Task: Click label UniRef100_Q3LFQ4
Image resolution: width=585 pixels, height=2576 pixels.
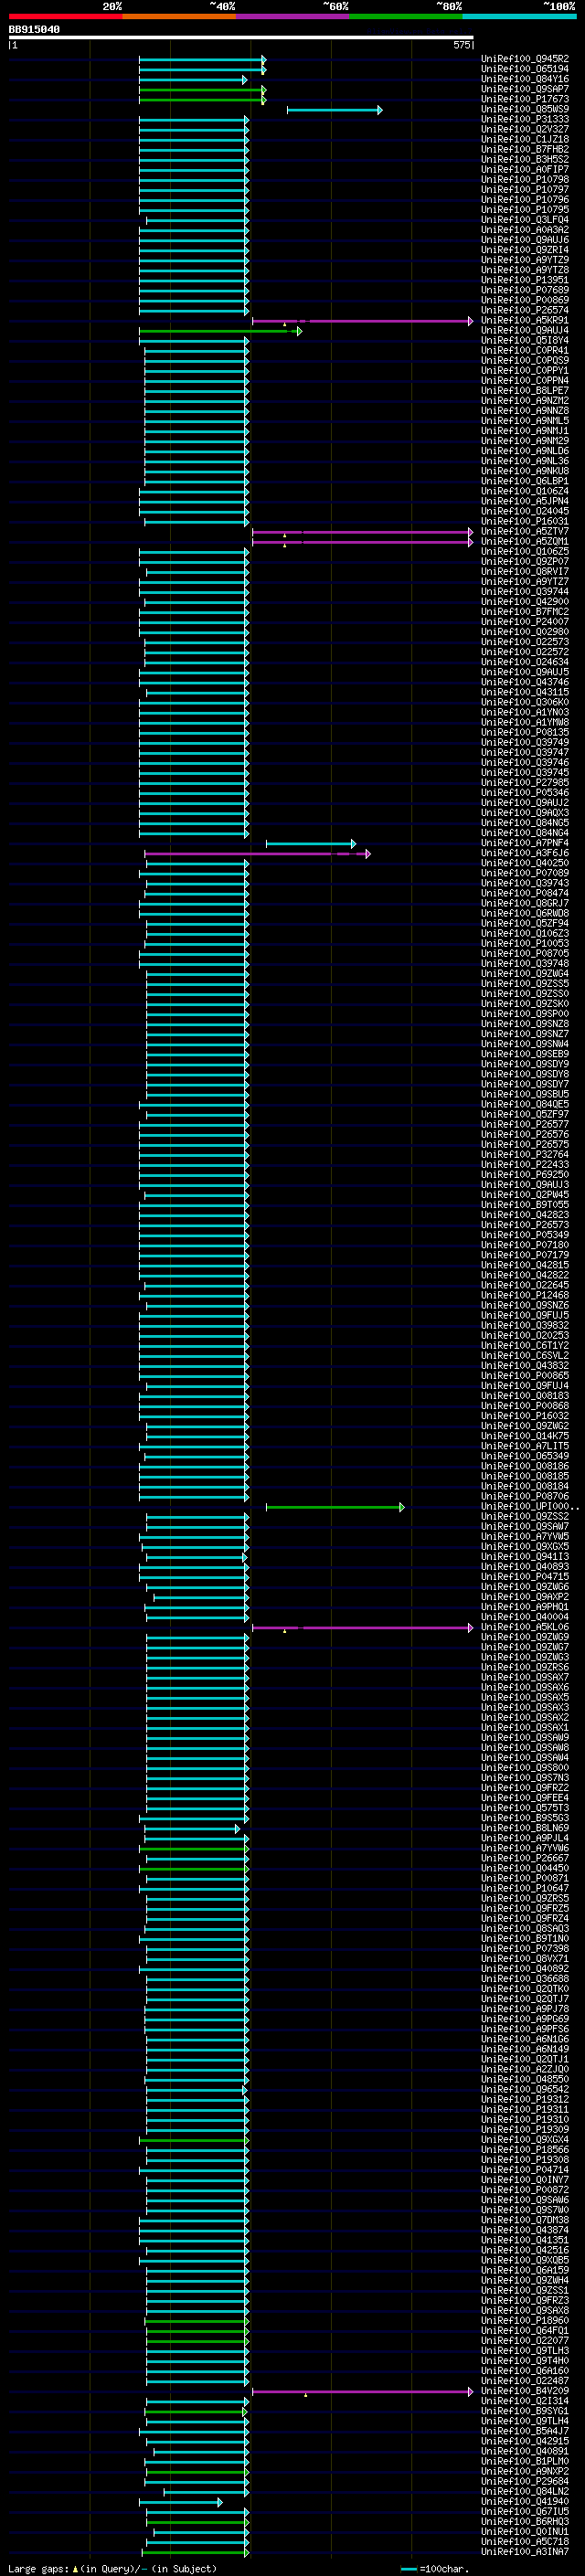Action: coord(511,219)
